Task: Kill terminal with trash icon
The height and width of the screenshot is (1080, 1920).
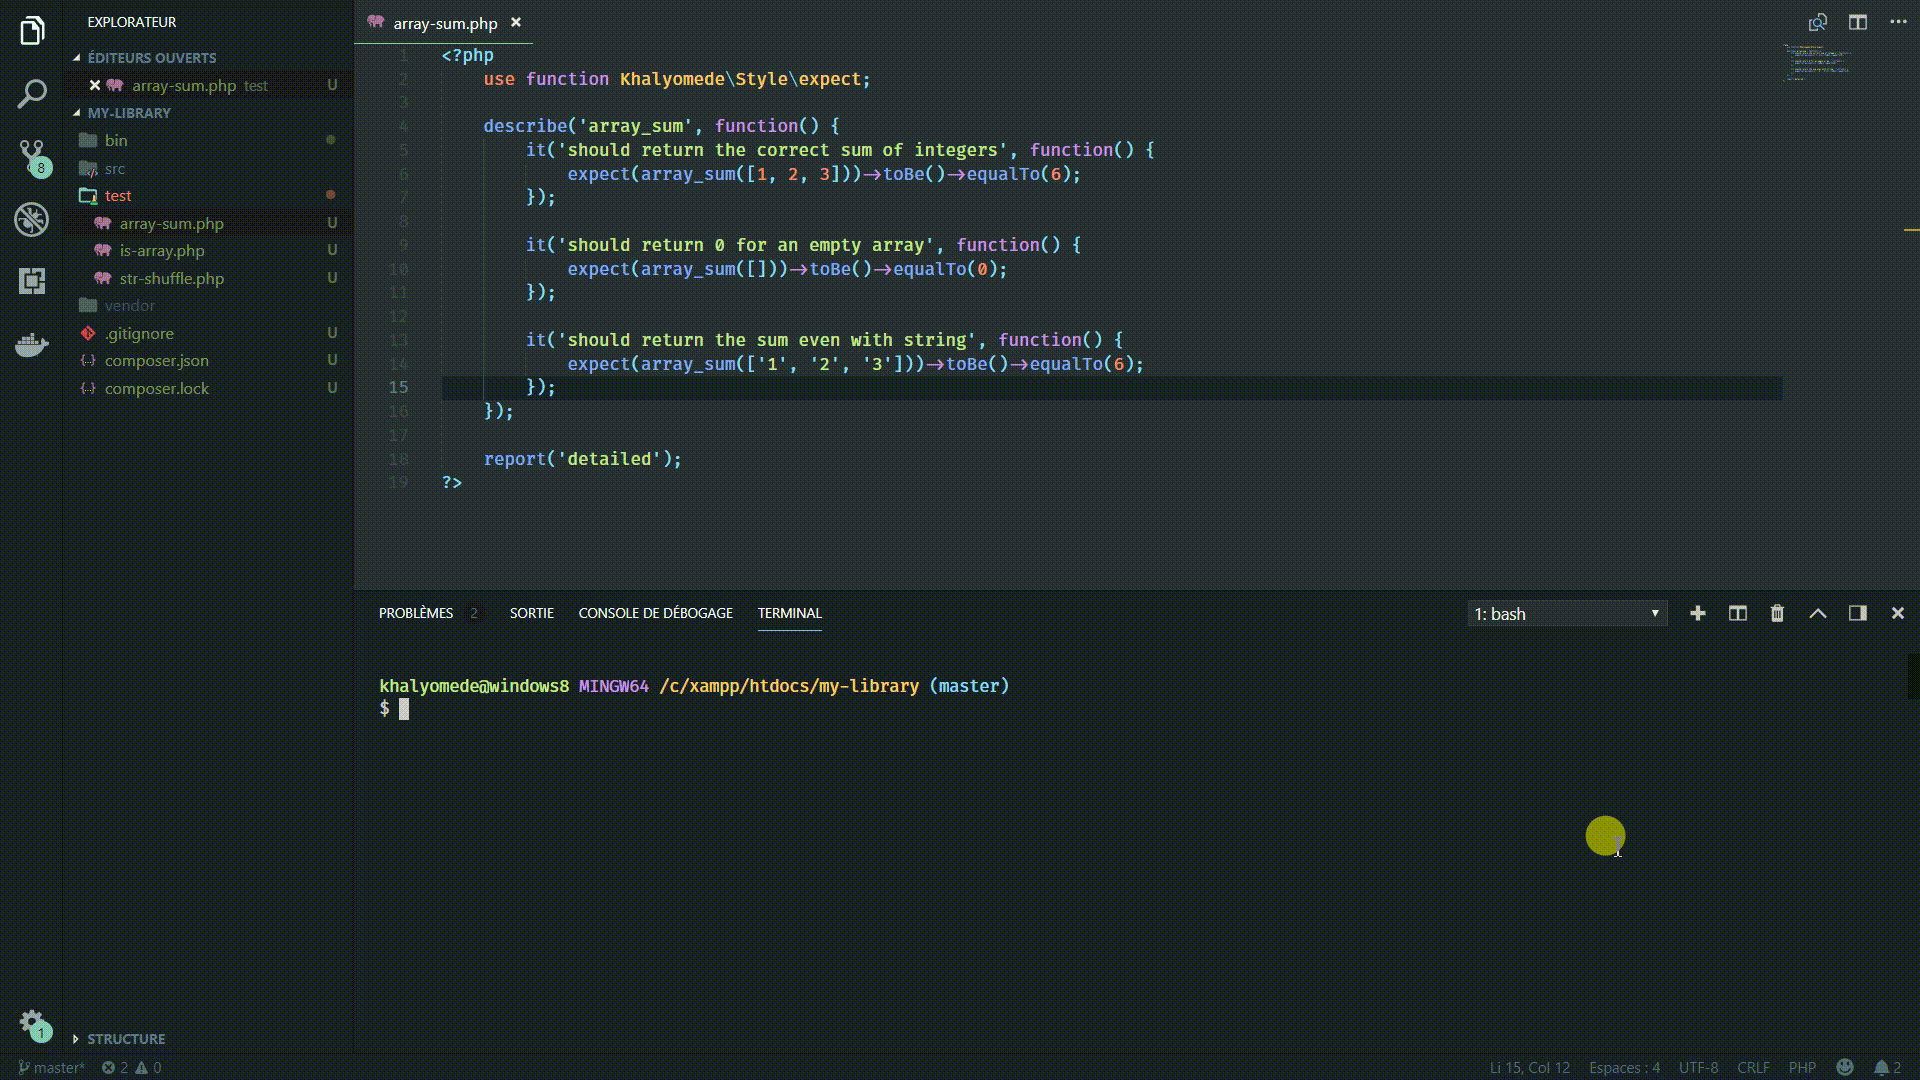Action: click(x=1777, y=614)
